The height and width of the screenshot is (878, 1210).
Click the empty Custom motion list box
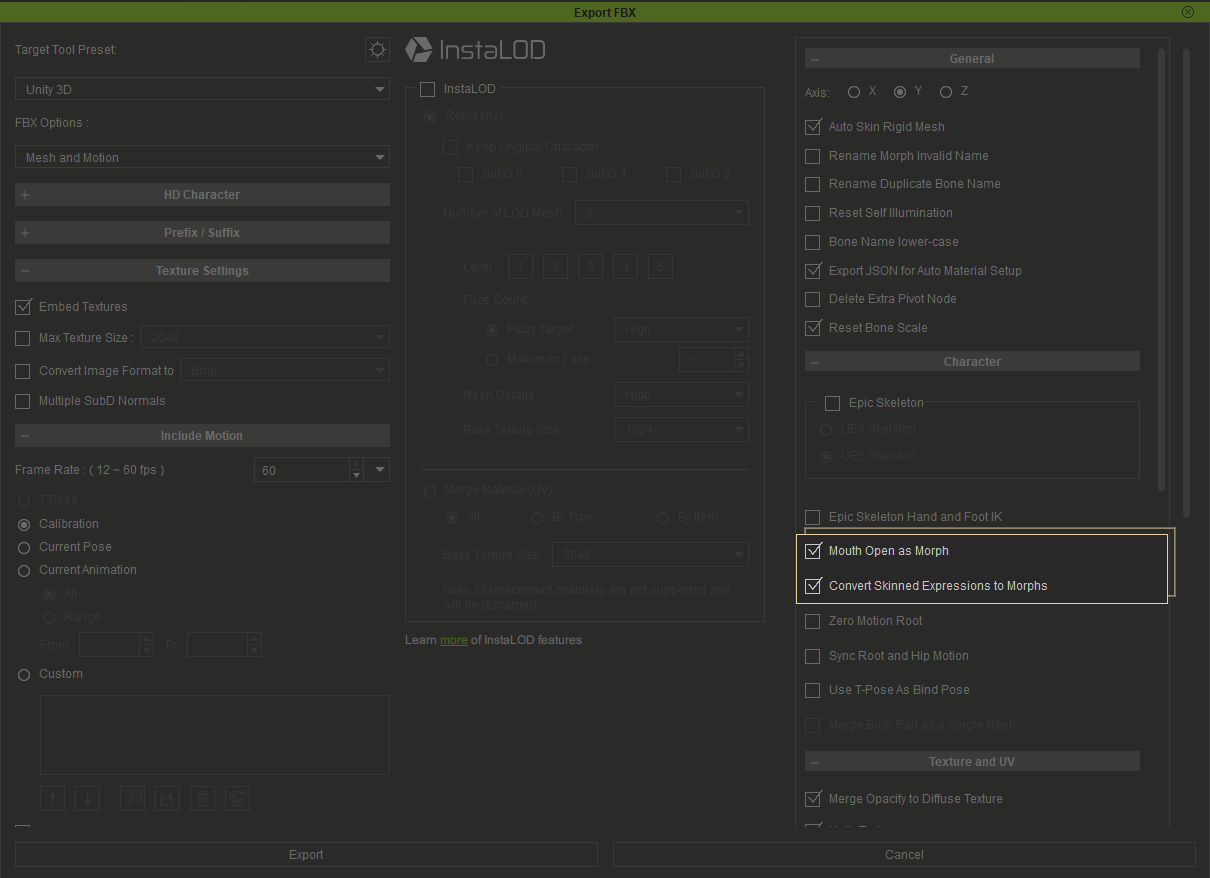[x=215, y=735]
